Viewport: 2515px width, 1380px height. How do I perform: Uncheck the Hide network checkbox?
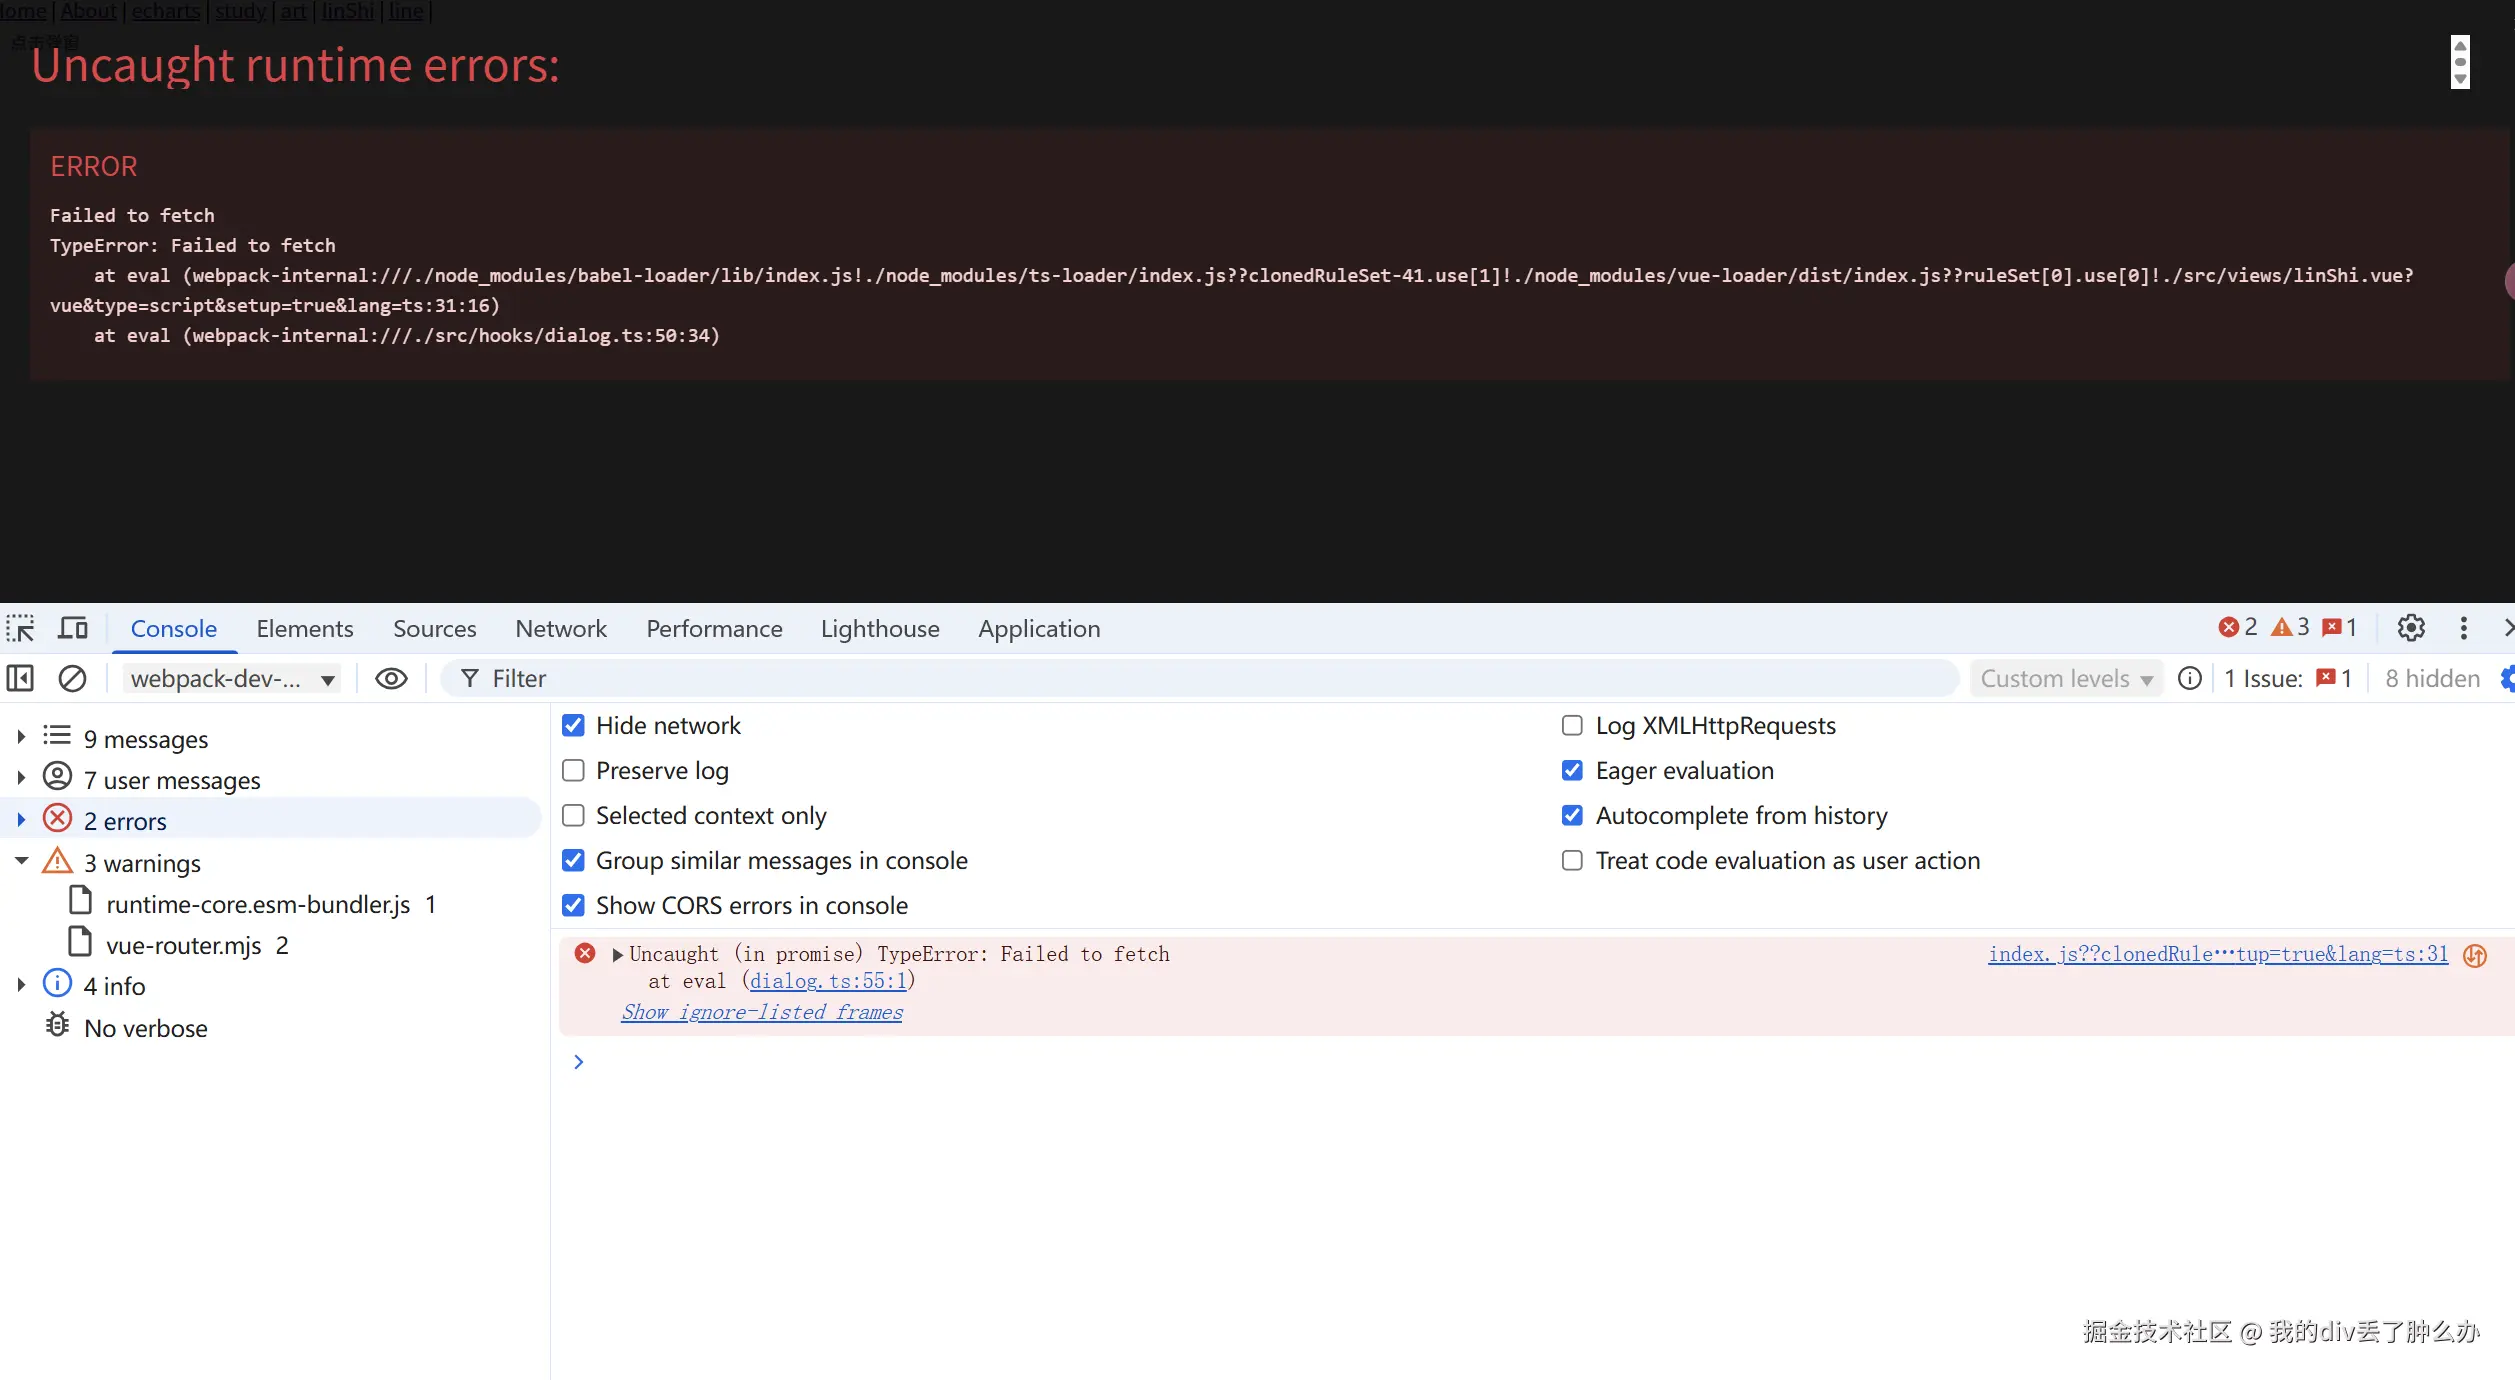coord(573,726)
